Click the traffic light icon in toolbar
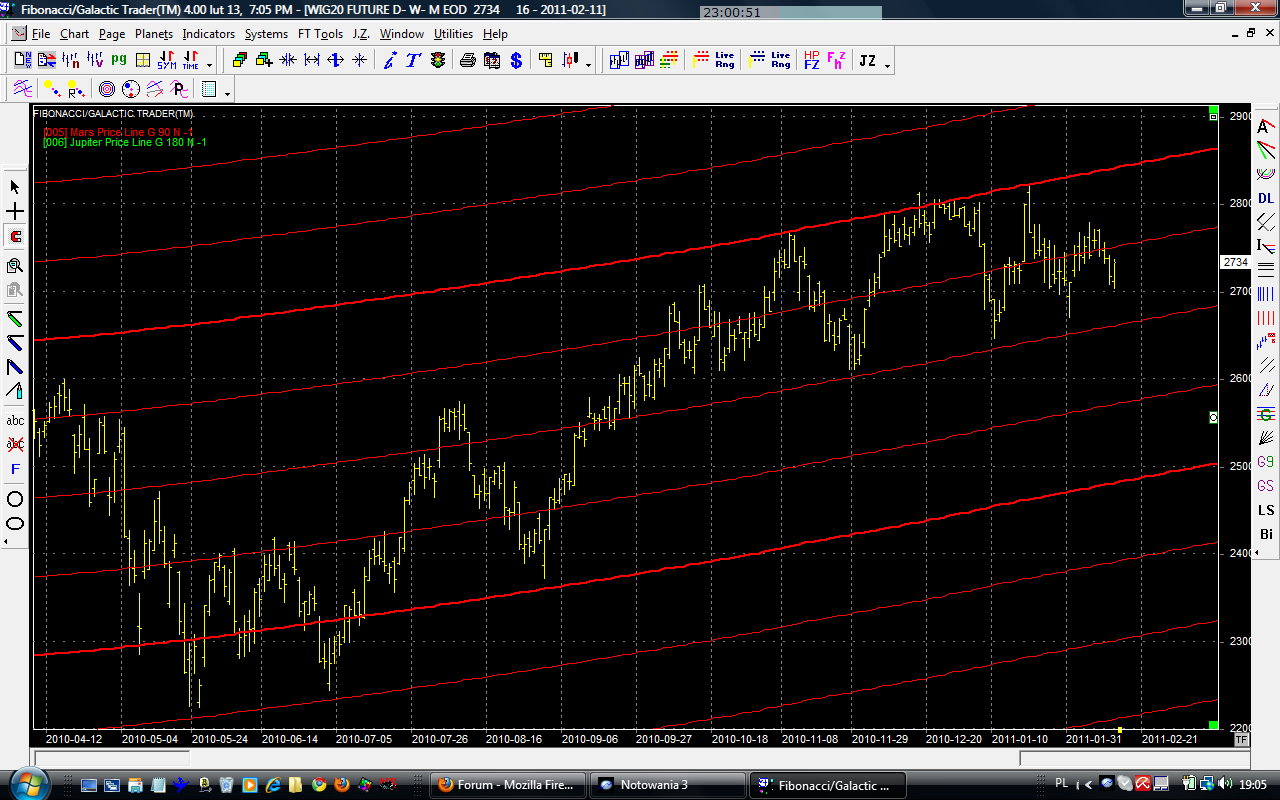 [438, 60]
